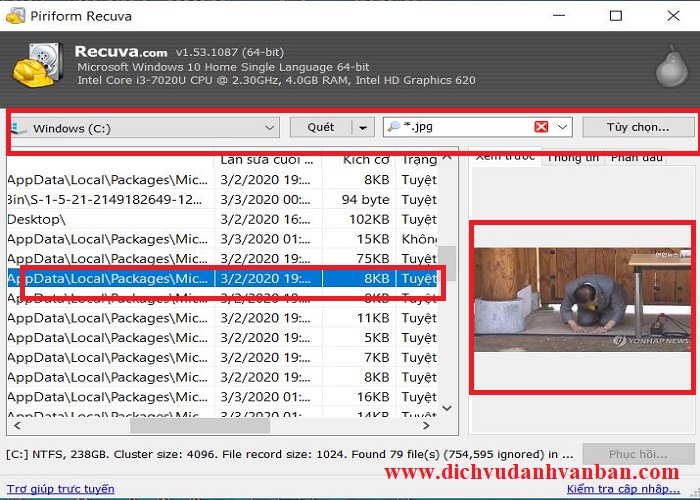Sort by Trạng thái column header
This screenshot has width=700, height=500.
[418, 160]
